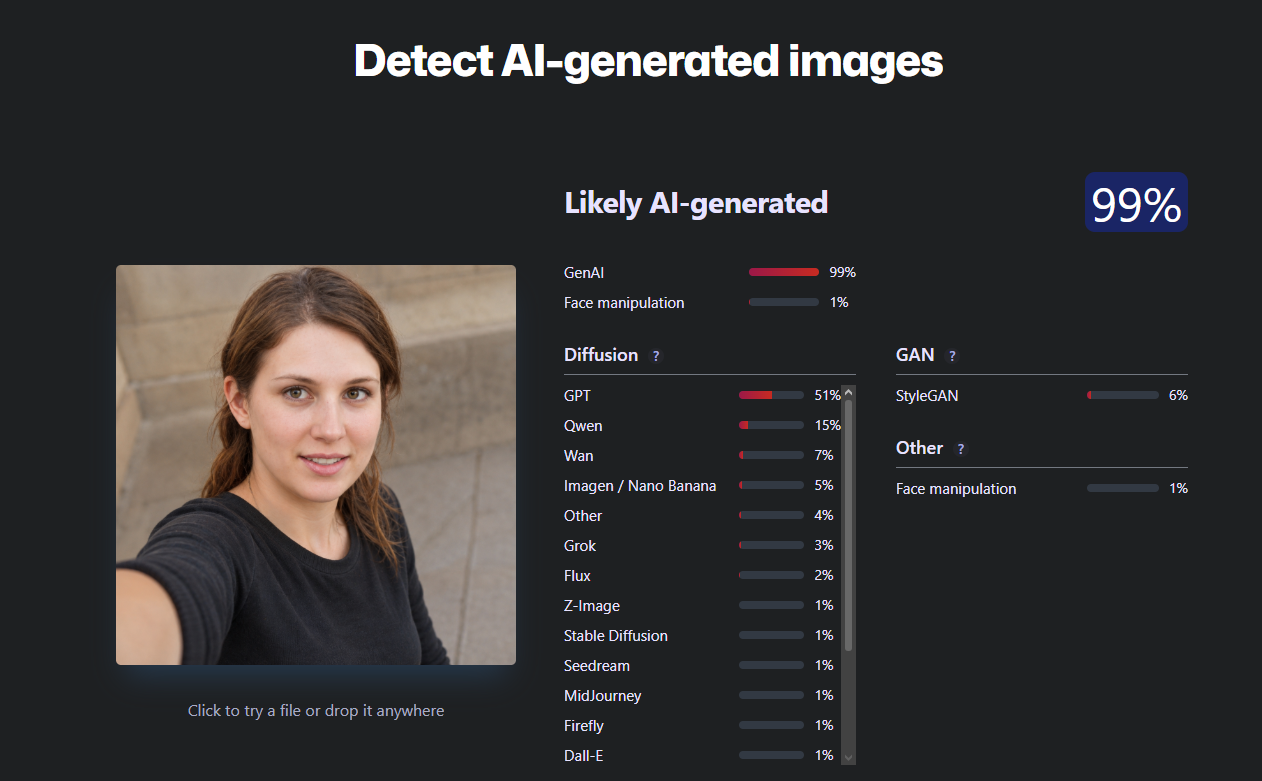The height and width of the screenshot is (781, 1262).
Task: Click the scroll down arrow in diffusion list
Action: tap(849, 758)
